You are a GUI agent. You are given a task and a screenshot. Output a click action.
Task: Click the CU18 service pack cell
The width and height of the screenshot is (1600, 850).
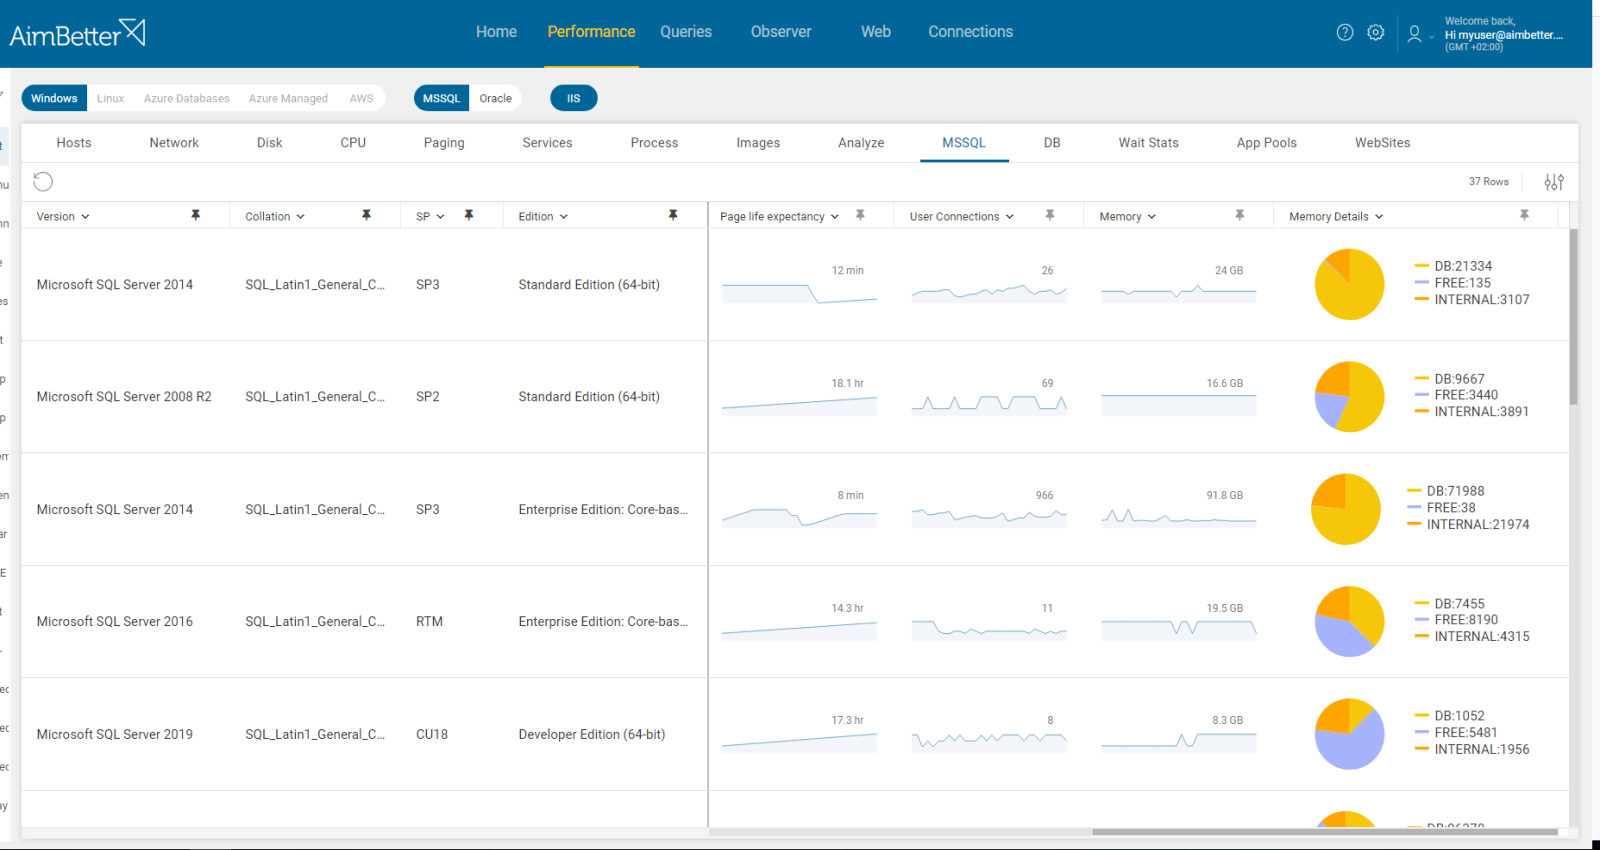coord(432,734)
